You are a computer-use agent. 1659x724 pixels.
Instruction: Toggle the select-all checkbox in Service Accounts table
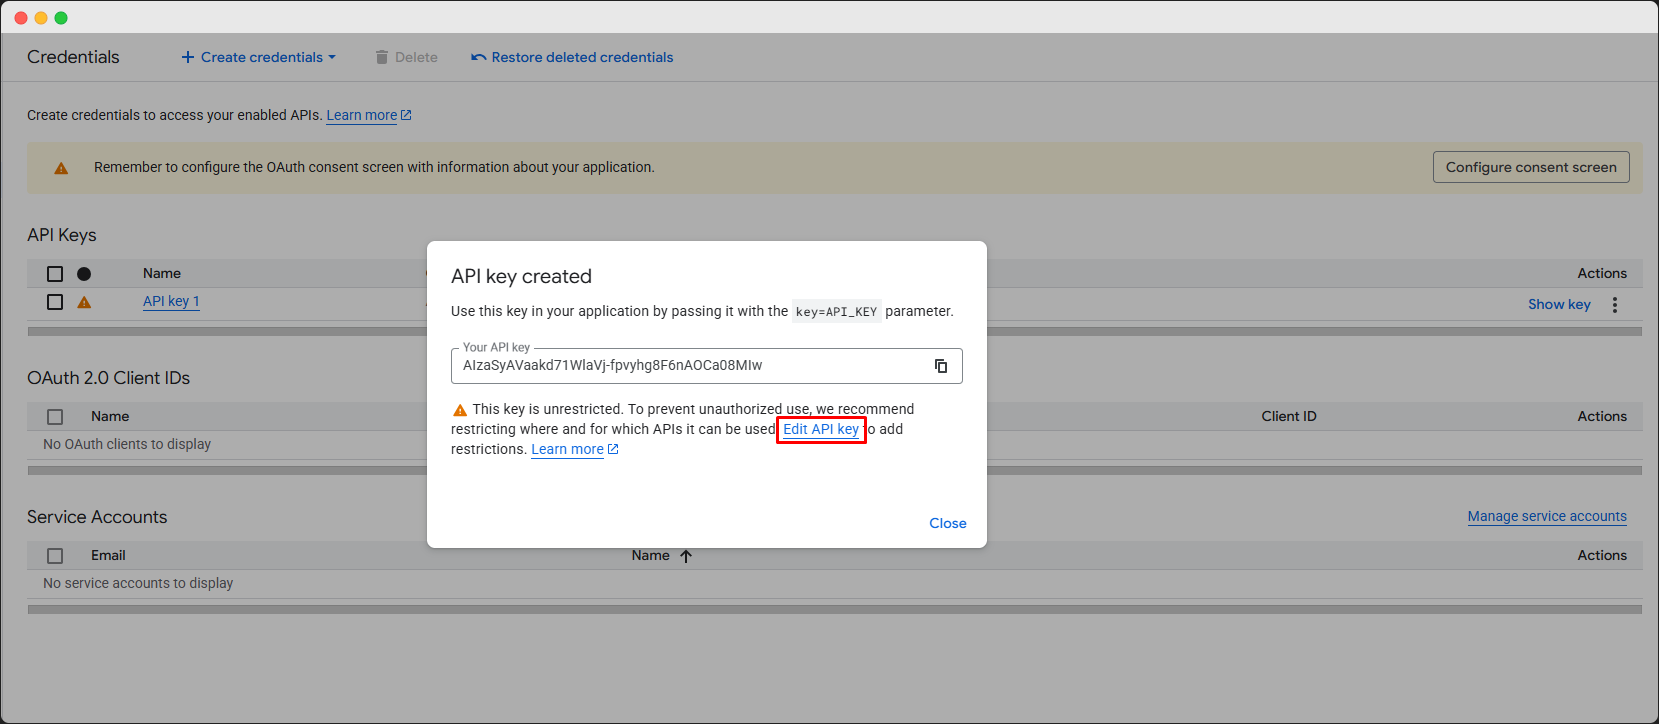tap(55, 556)
